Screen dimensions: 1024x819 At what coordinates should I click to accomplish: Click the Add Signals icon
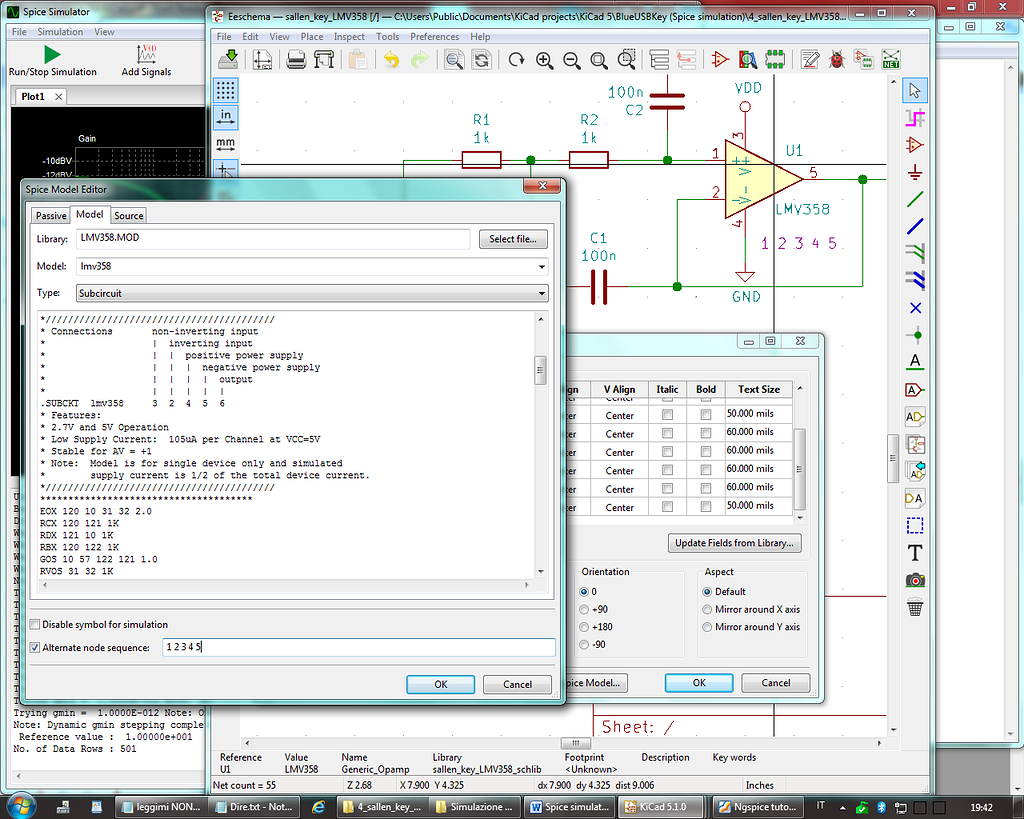[146, 54]
